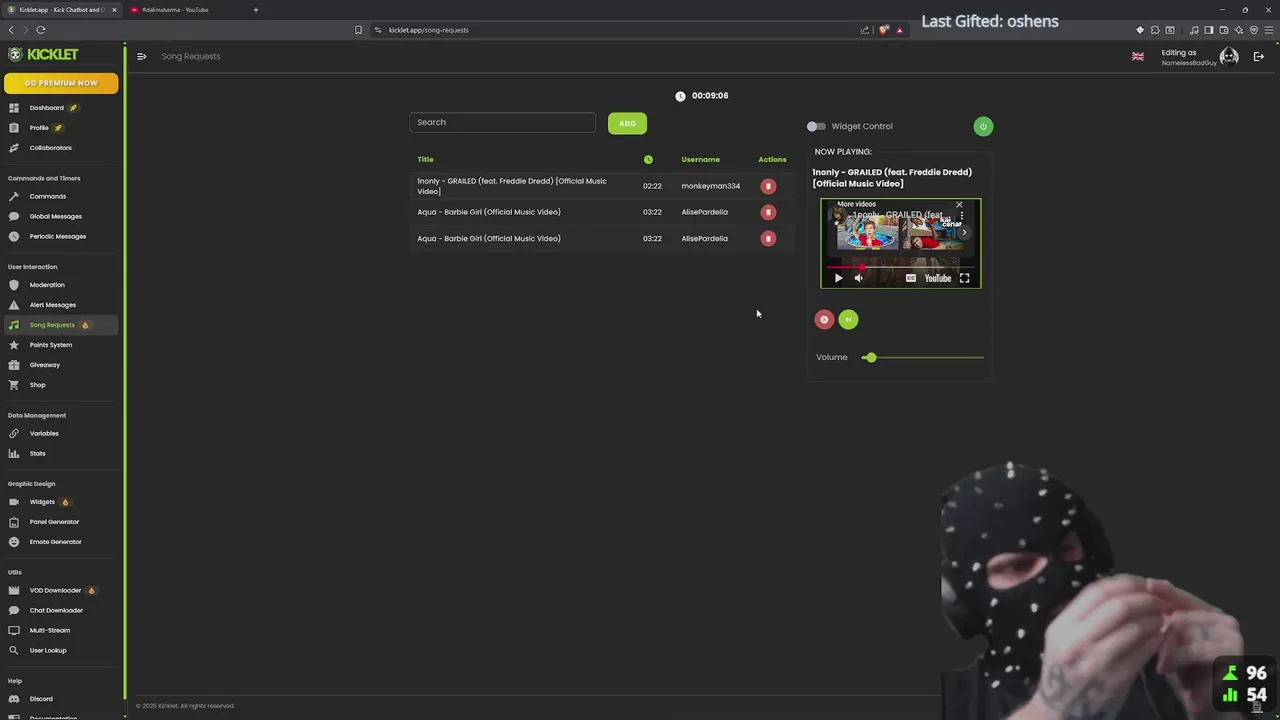This screenshot has width=1280, height=720.
Task: Open Stats page
Action: [37, 453]
